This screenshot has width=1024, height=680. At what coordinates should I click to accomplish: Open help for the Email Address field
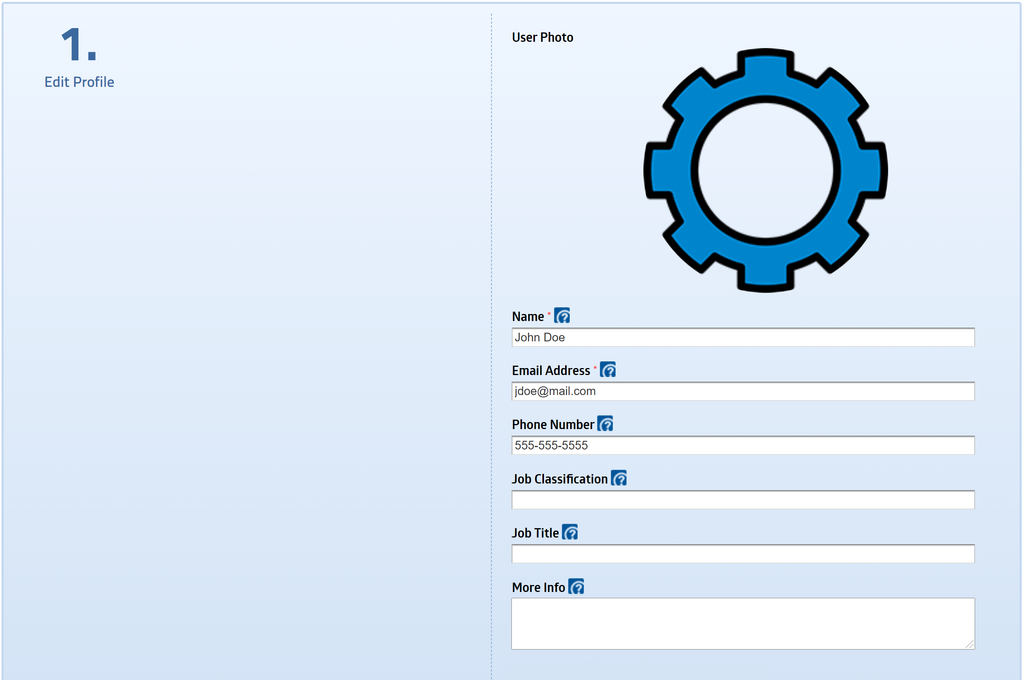(x=608, y=370)
